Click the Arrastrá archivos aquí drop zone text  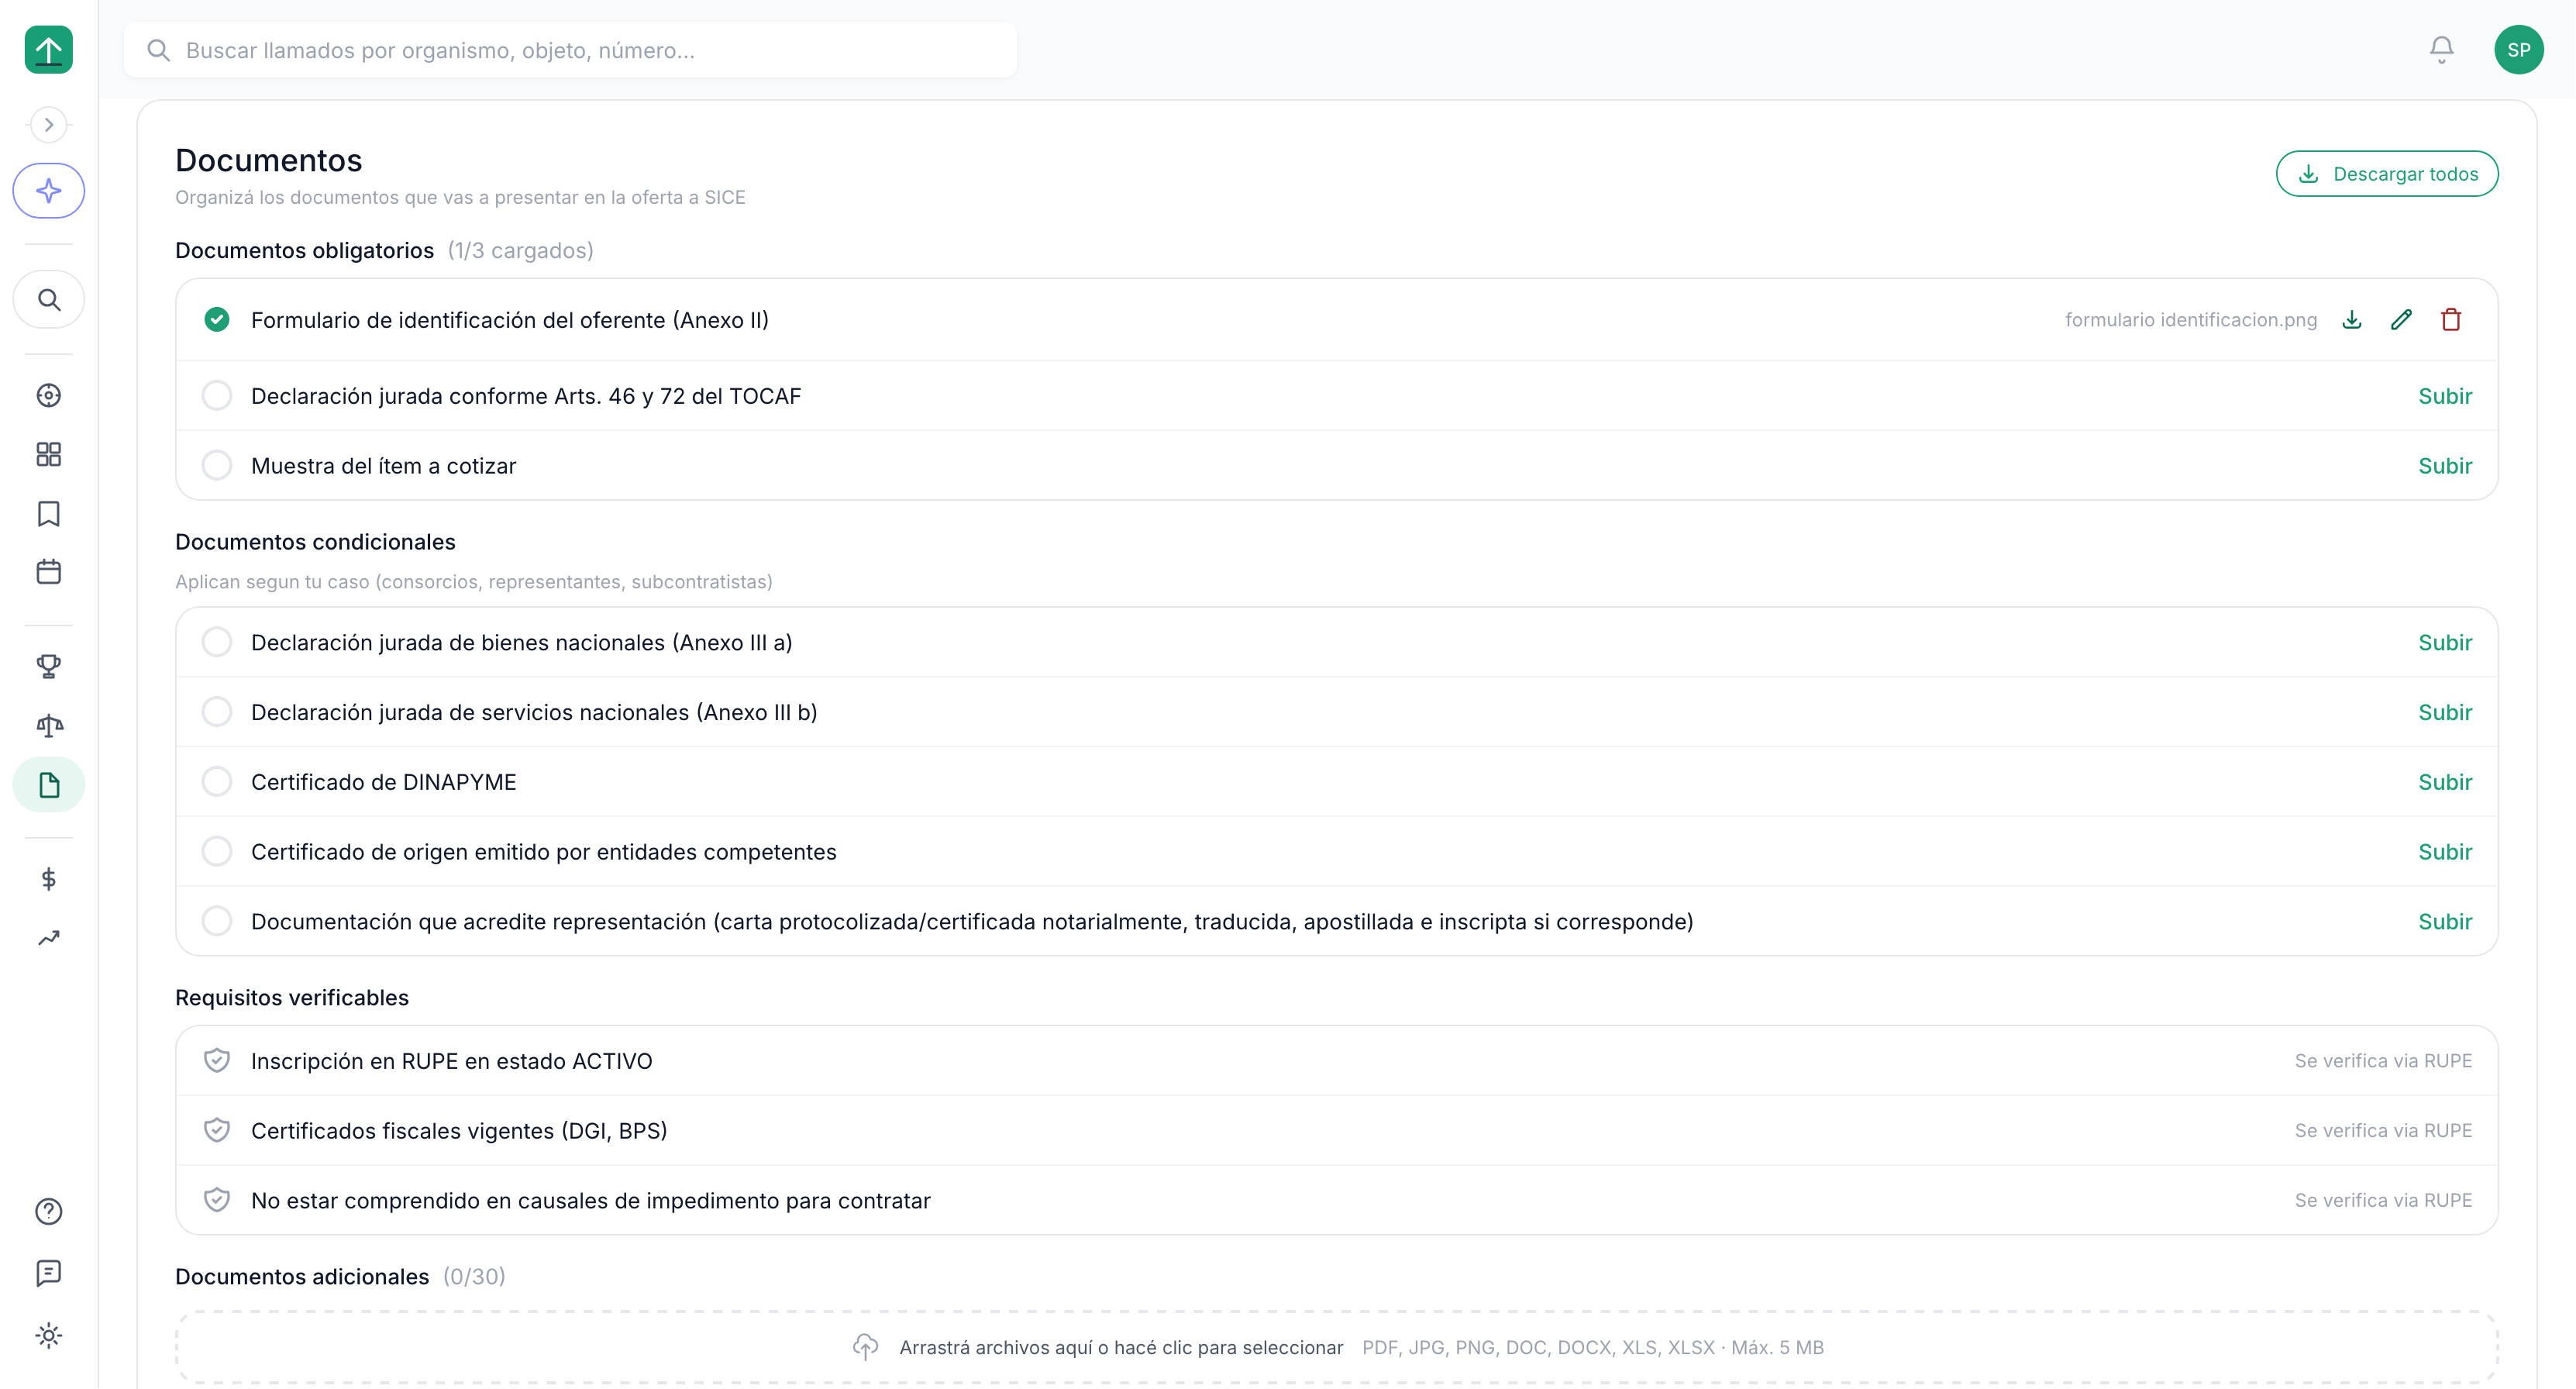click(x=1121, y=1347)
